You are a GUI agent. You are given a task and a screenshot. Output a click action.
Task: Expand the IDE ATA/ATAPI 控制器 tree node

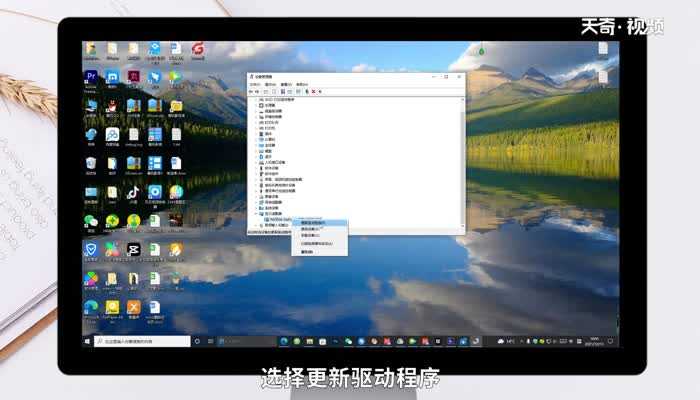coord(256,99)
